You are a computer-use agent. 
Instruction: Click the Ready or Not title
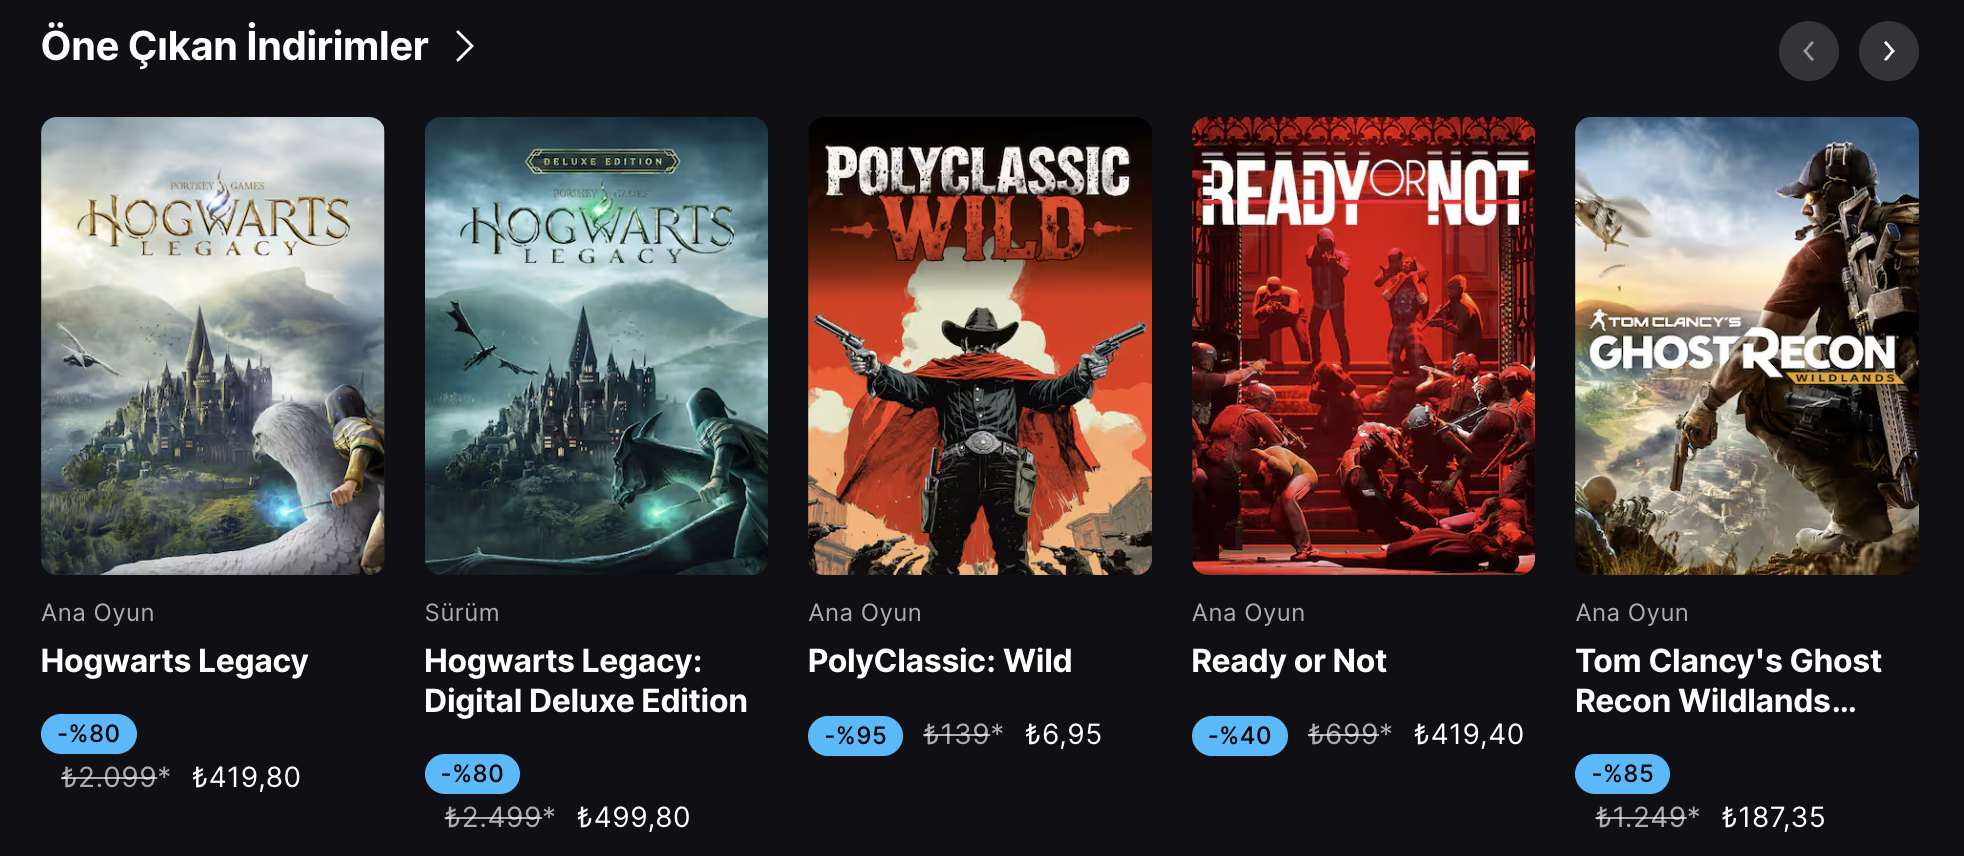point(1288,661)
